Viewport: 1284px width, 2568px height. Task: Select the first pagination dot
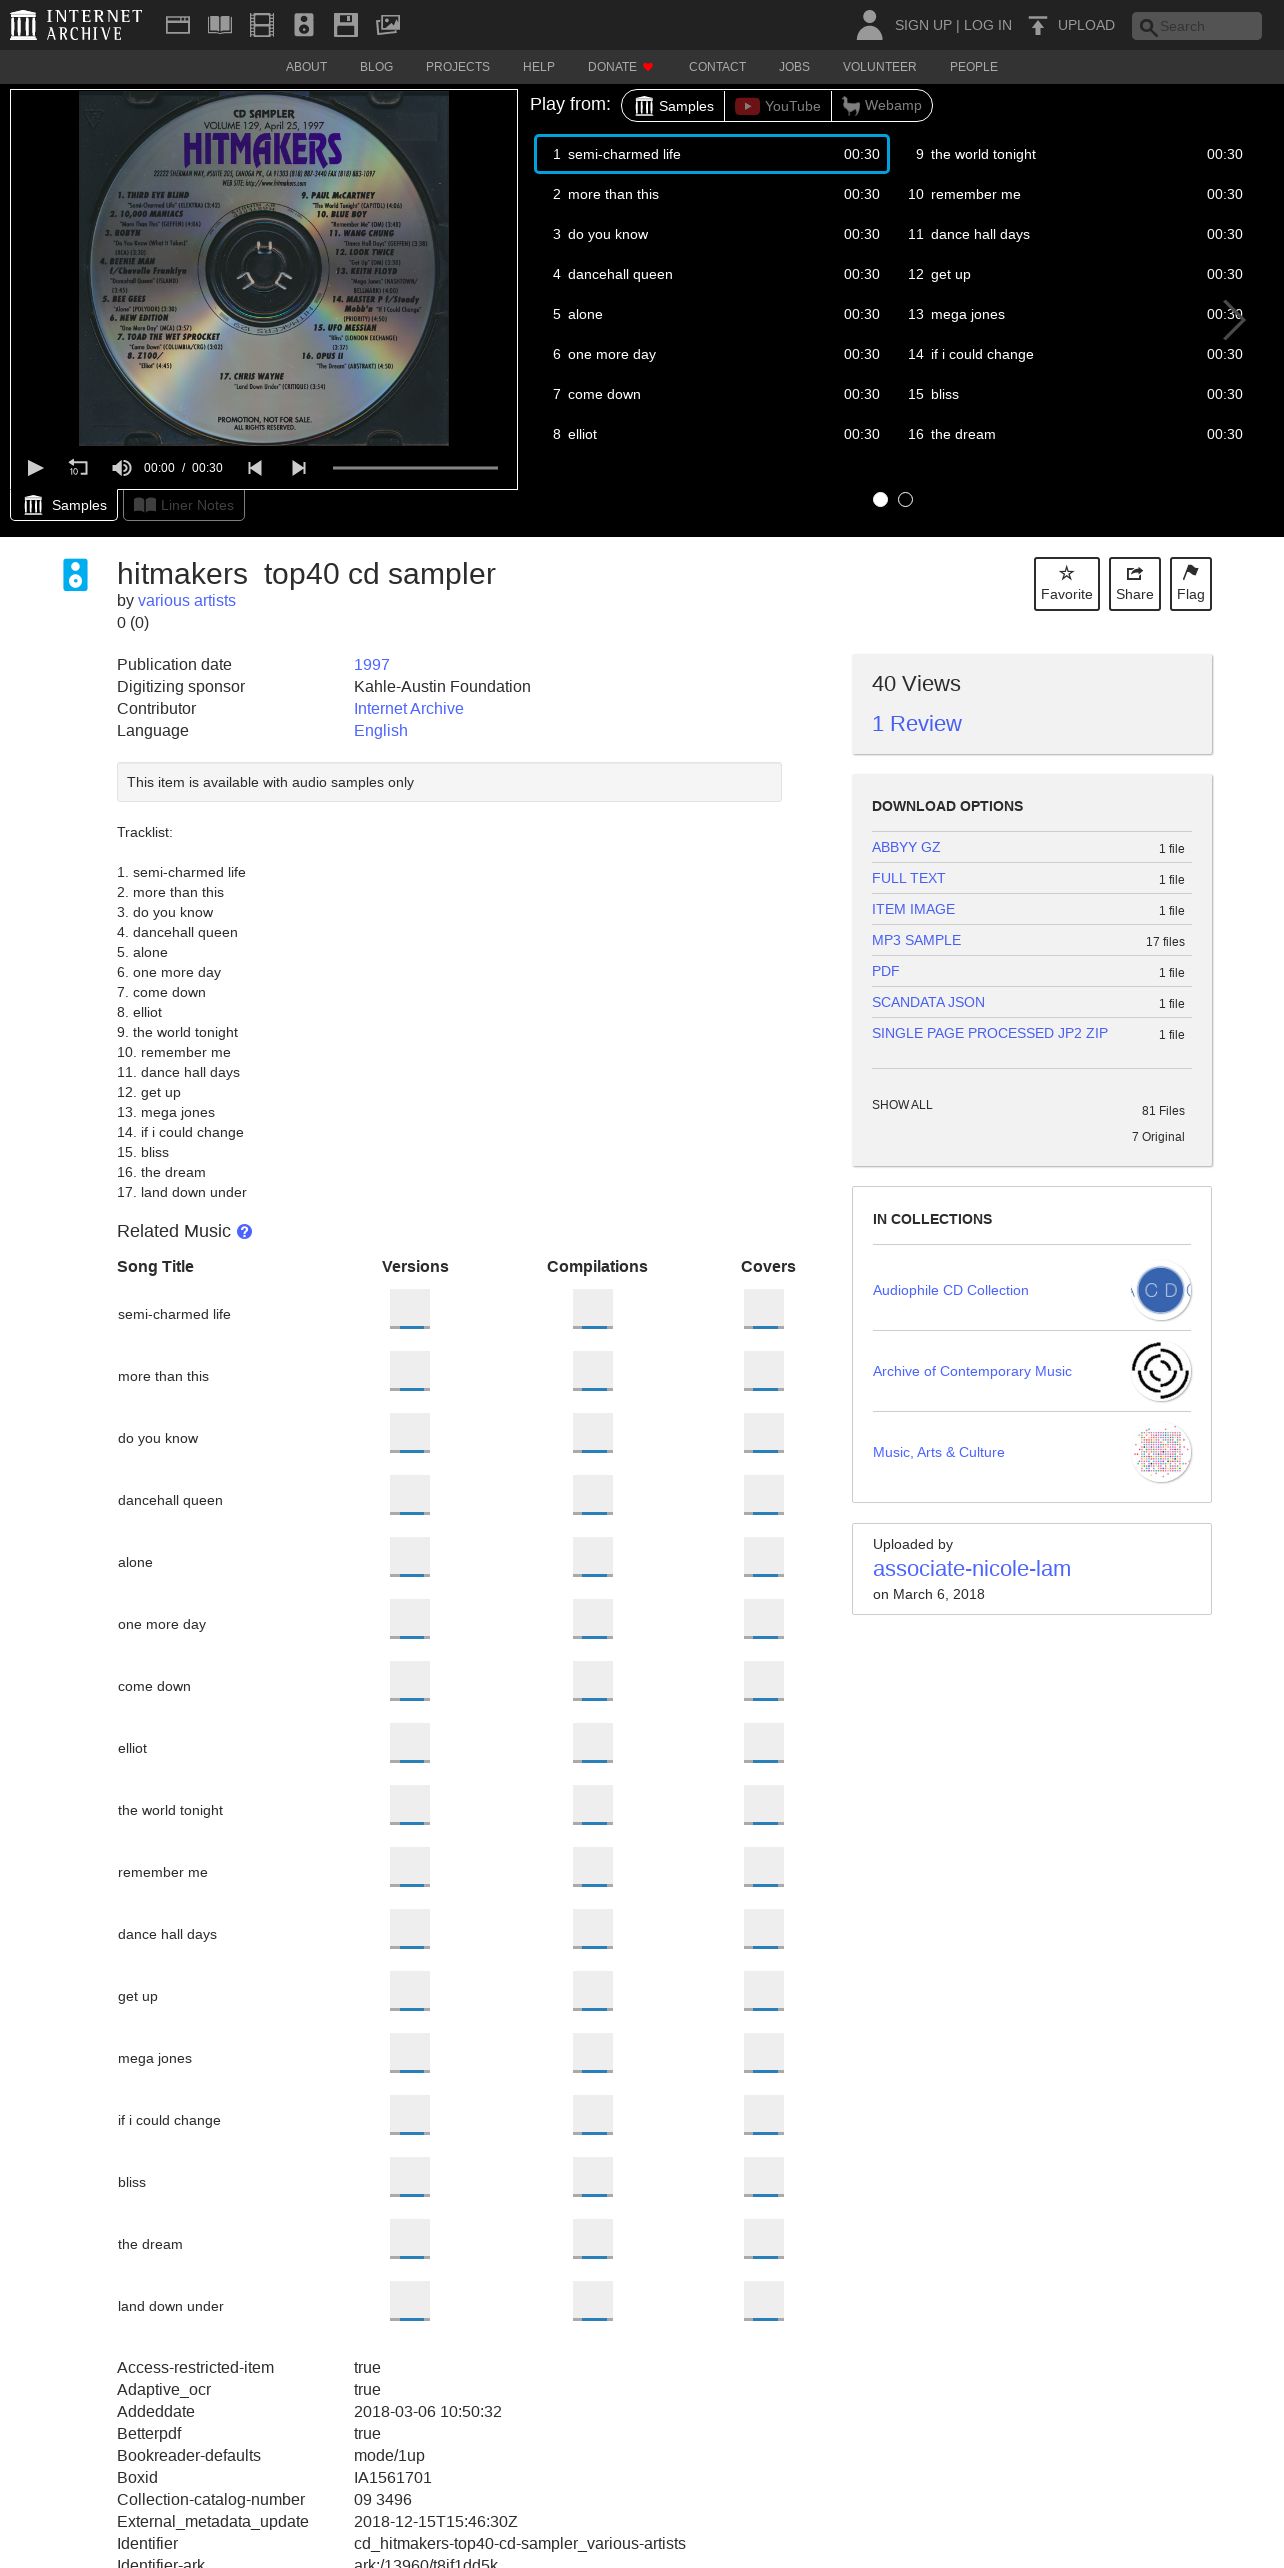tap(880, 500)
